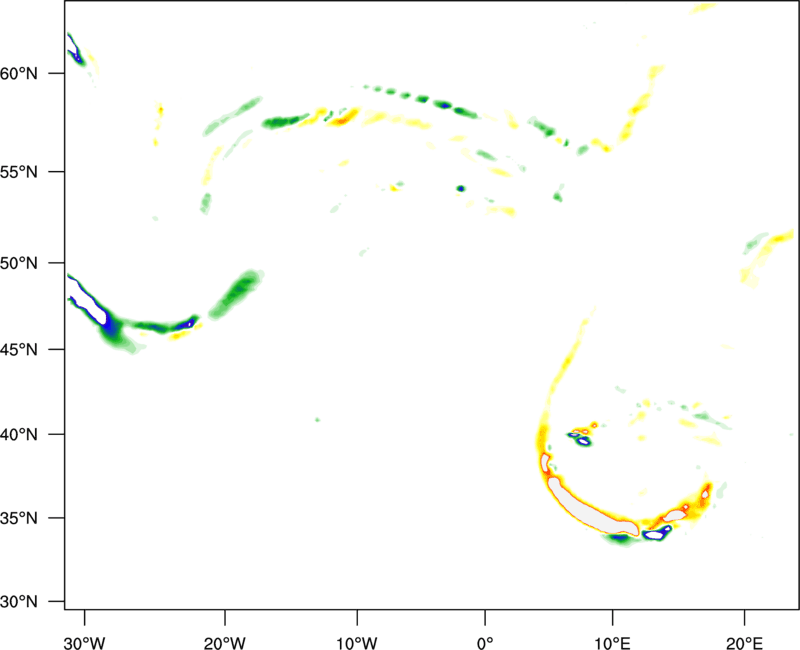Click the 20°E longitude label
The image size is (800, 650).
tap(745, 643)
